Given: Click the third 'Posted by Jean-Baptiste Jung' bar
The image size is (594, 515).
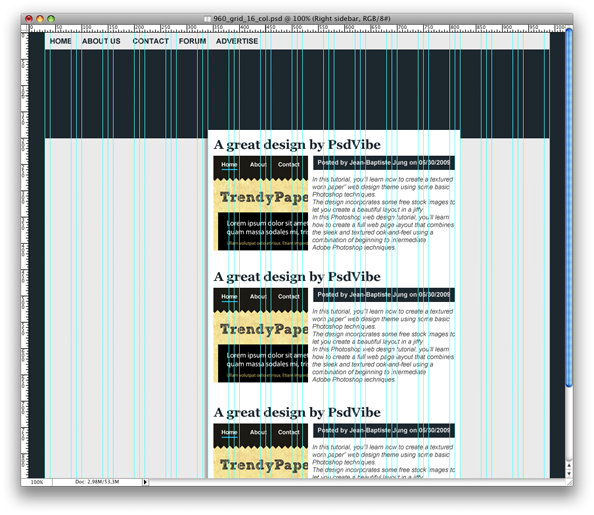Looking at the screenshot, I should coord(384,430).
